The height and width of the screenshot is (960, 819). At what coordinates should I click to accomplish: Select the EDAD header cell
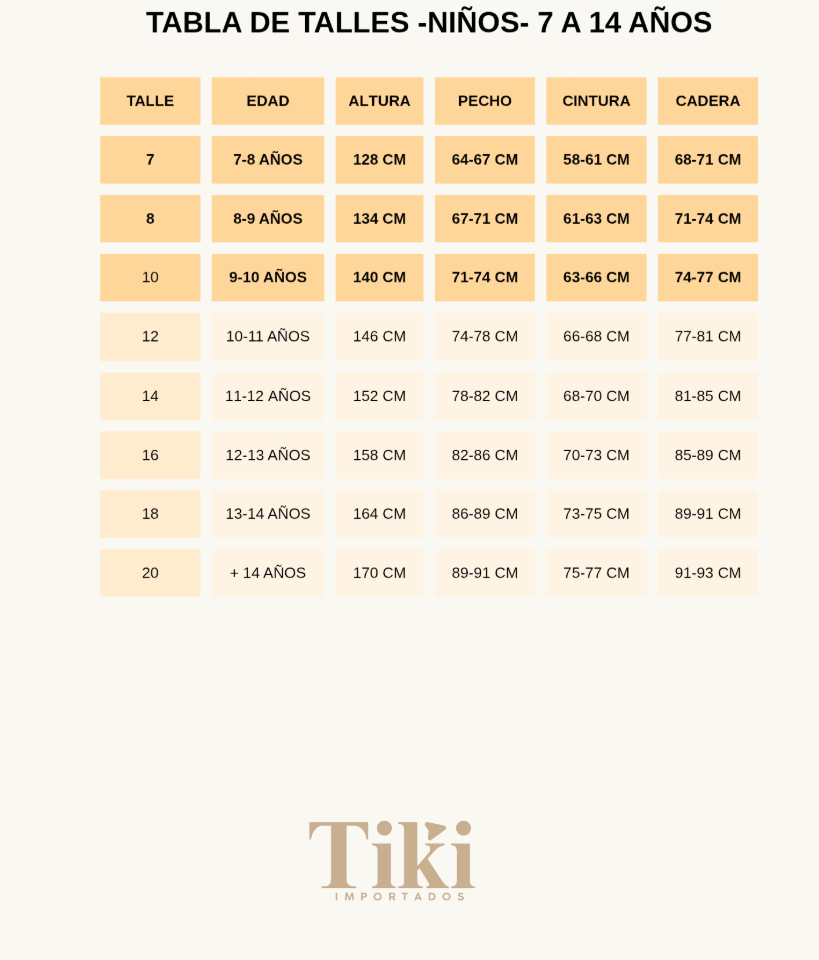point(268,101)
